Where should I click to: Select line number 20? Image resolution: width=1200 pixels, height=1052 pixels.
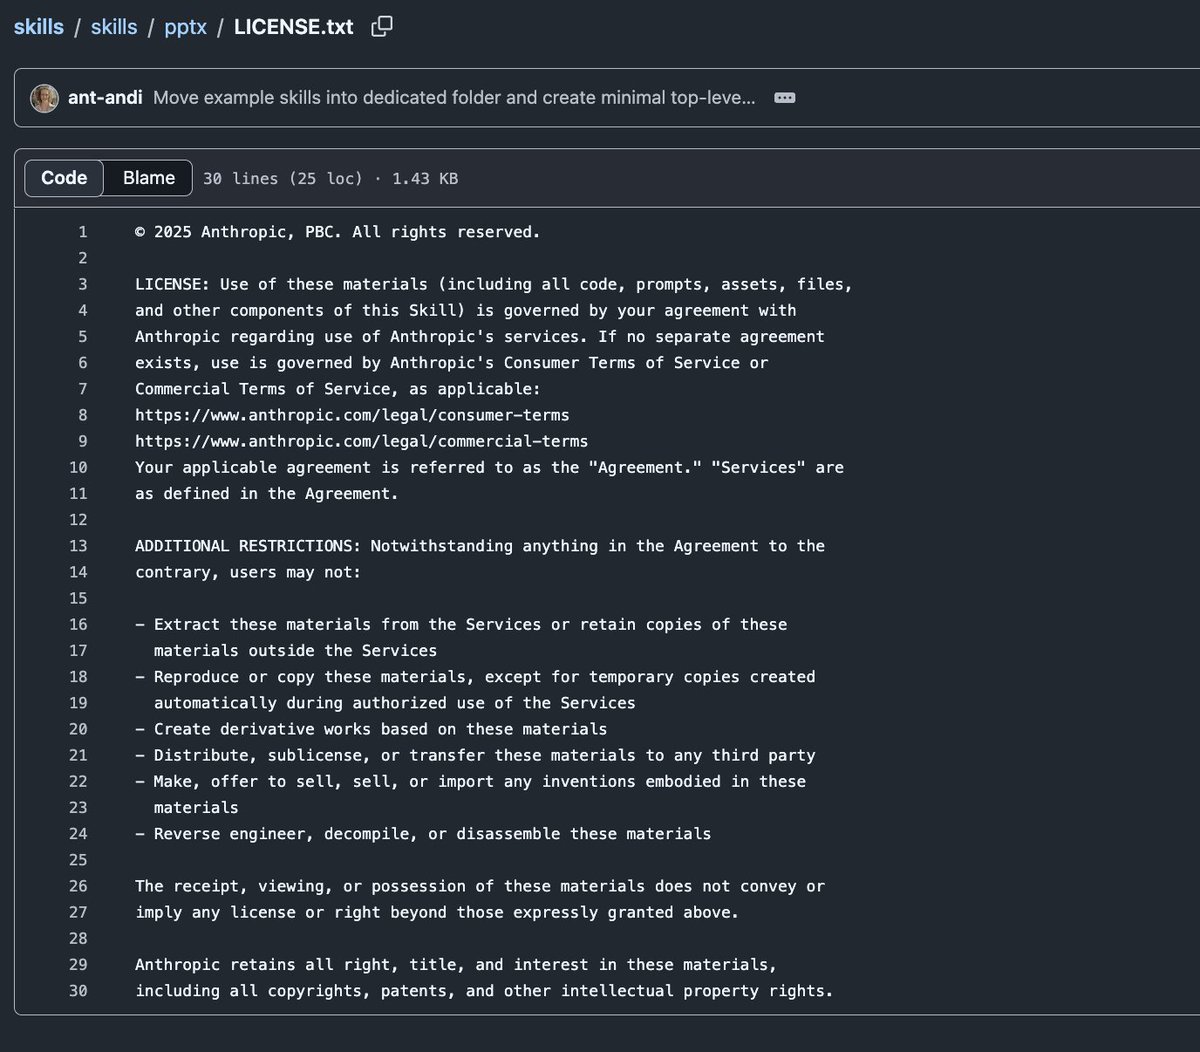[x=78, y=729]
